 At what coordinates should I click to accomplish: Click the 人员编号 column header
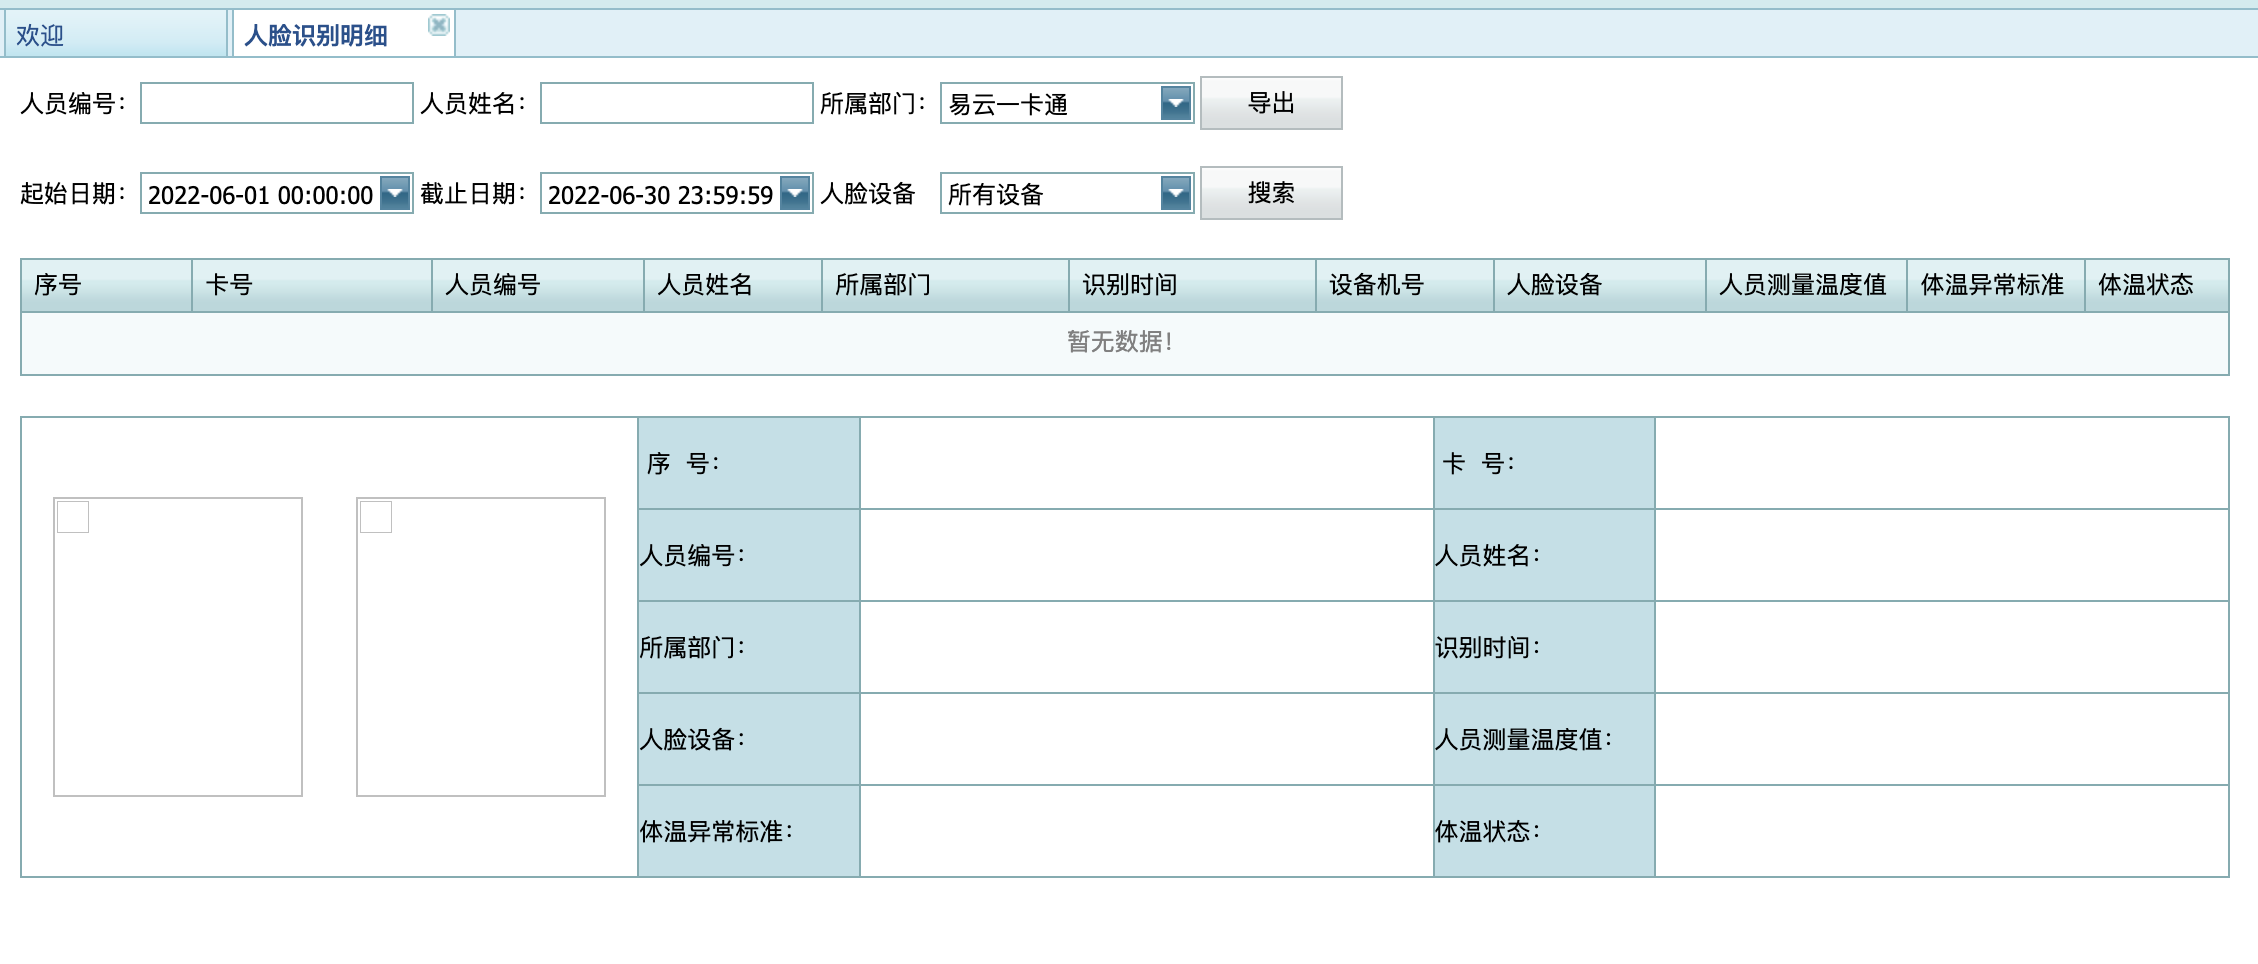pos(538,285)
